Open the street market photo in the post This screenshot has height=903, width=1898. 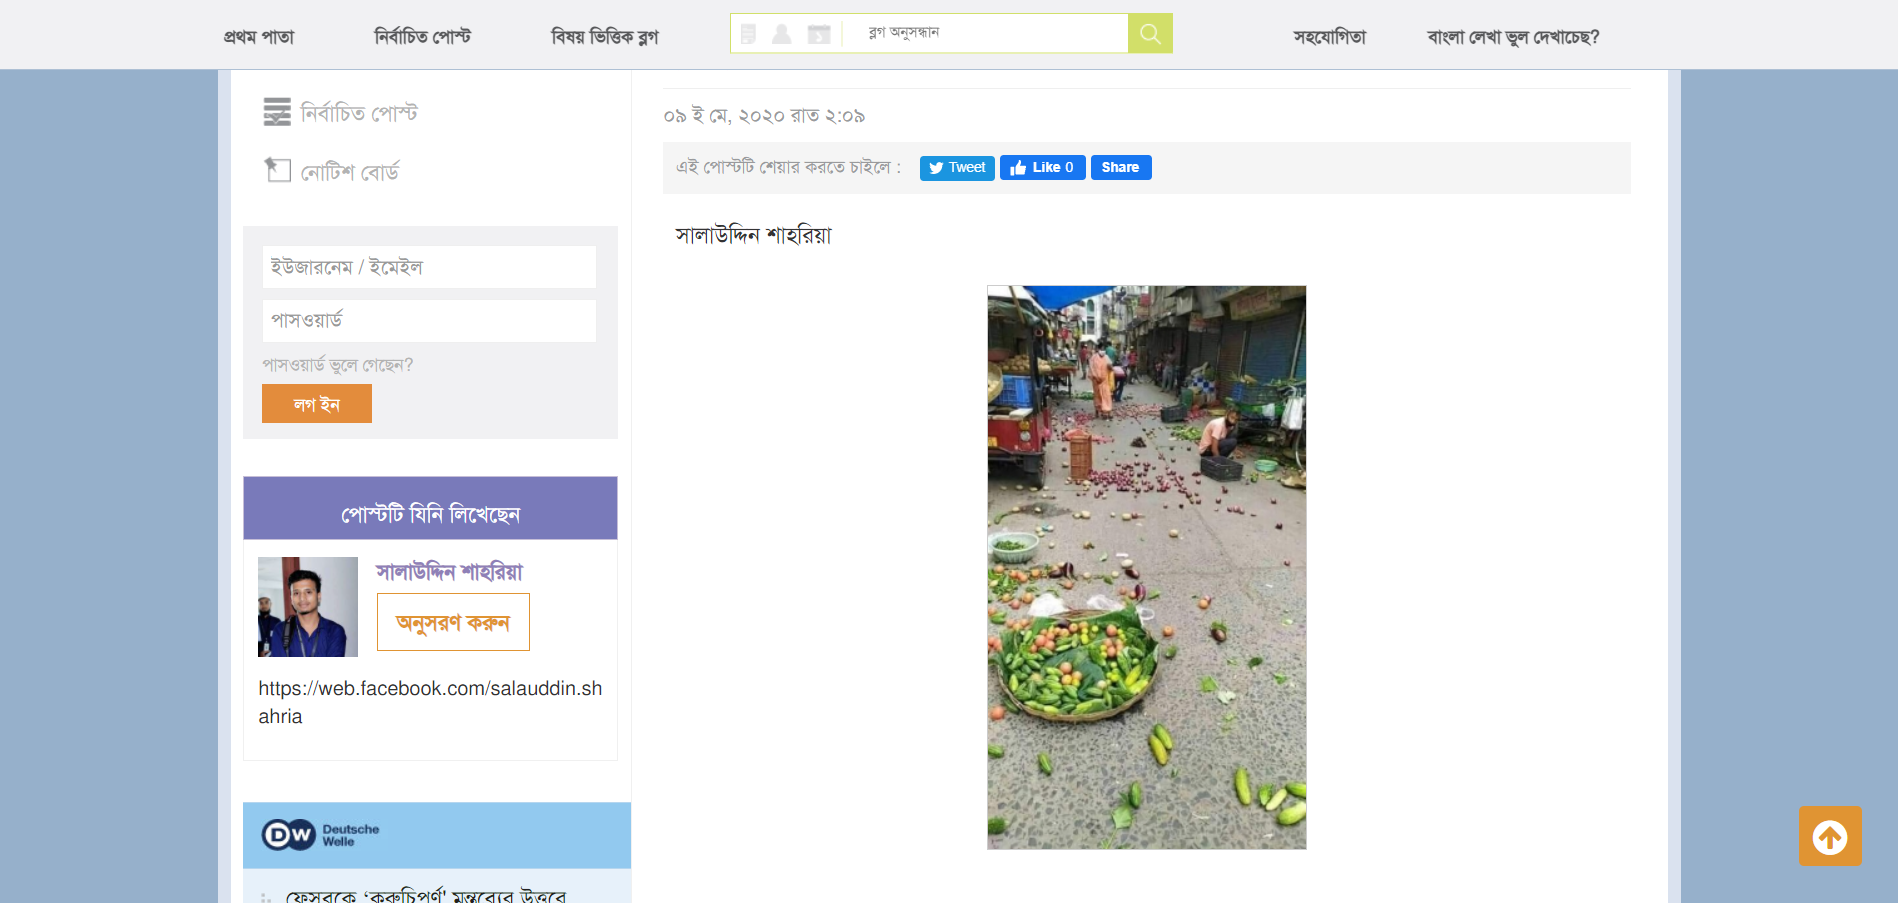pyautogui.click(x=1146, y=567)
